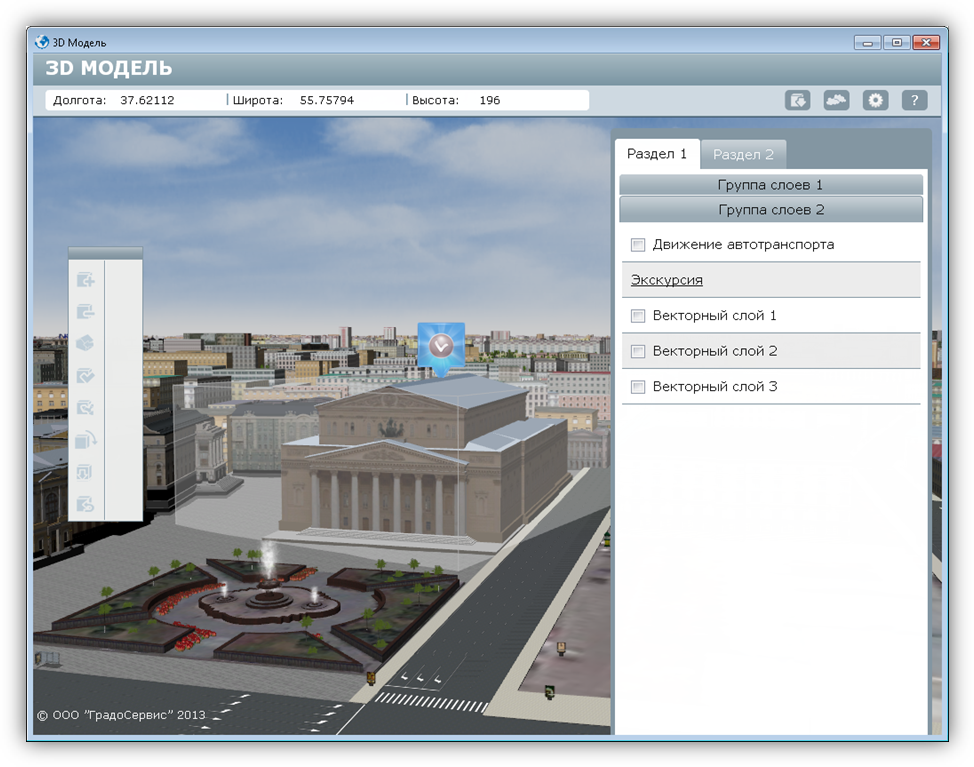Open settings via the gear icon
The image size is (974, 767).
tap(875, 100)
